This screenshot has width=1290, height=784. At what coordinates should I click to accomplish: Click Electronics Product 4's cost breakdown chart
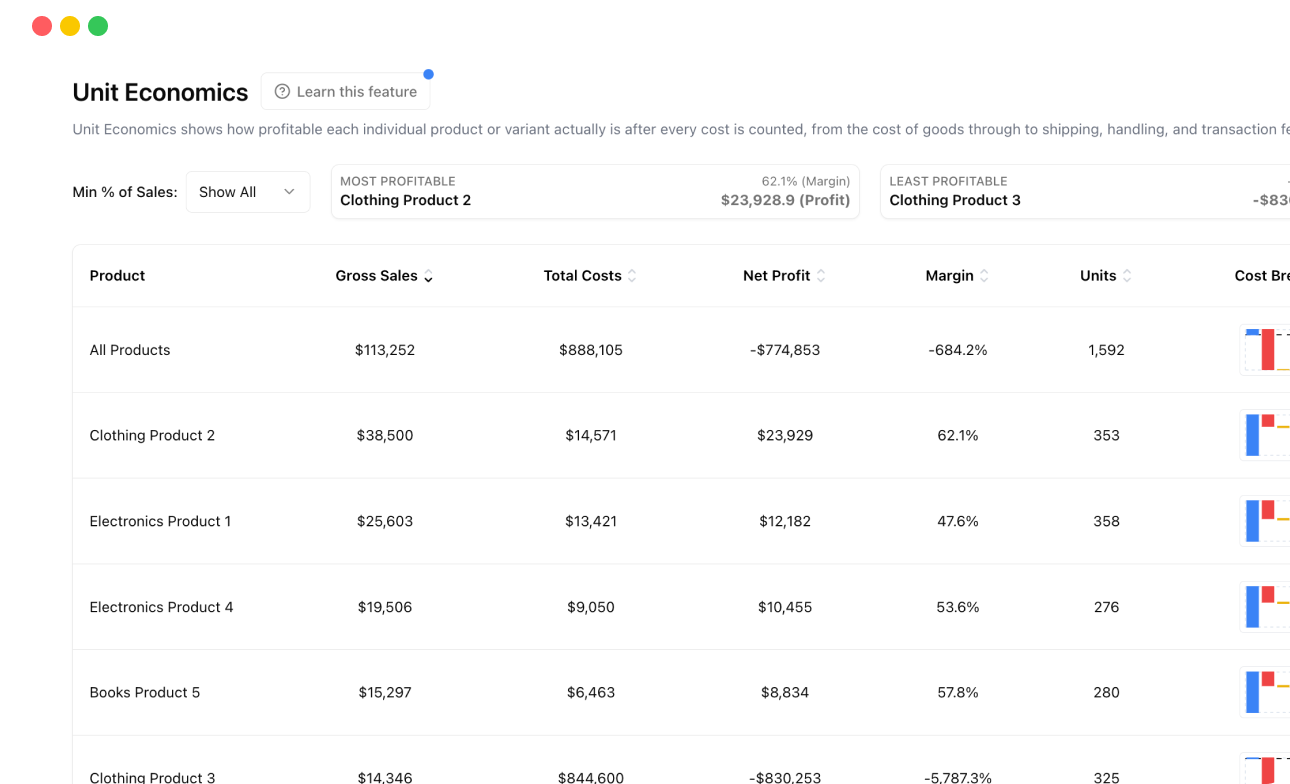click(1265, 606)
